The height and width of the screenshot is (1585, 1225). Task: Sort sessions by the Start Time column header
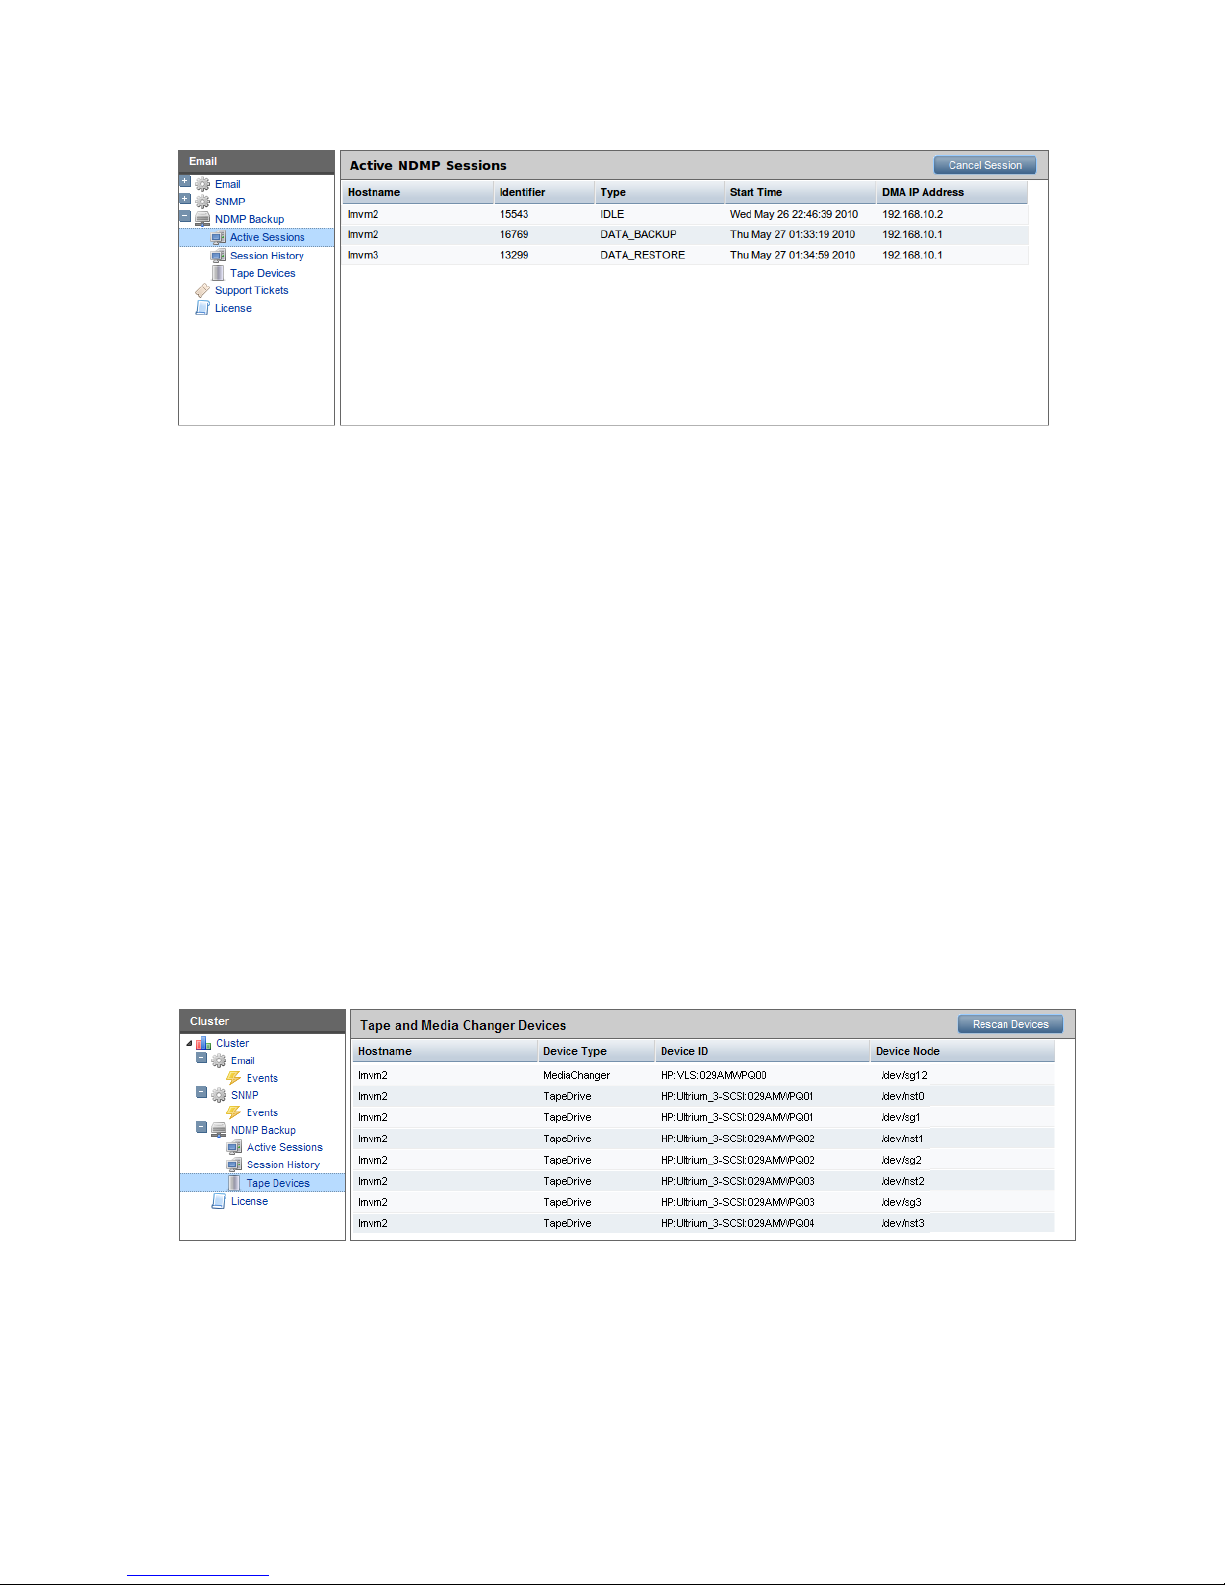coord(756,192)
